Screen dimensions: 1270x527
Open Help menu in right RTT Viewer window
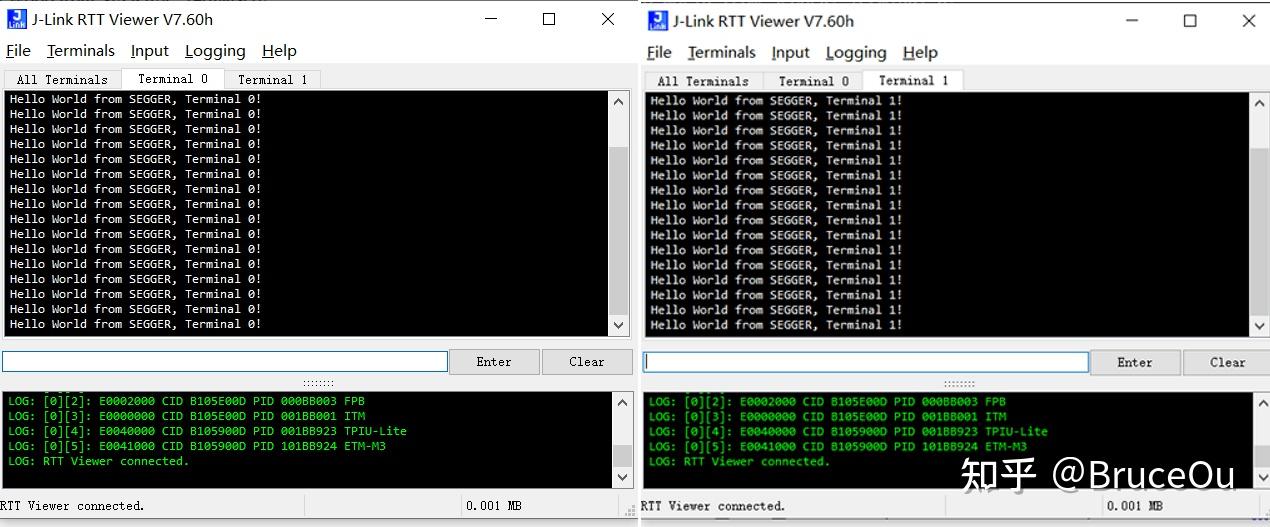[920, 52]
